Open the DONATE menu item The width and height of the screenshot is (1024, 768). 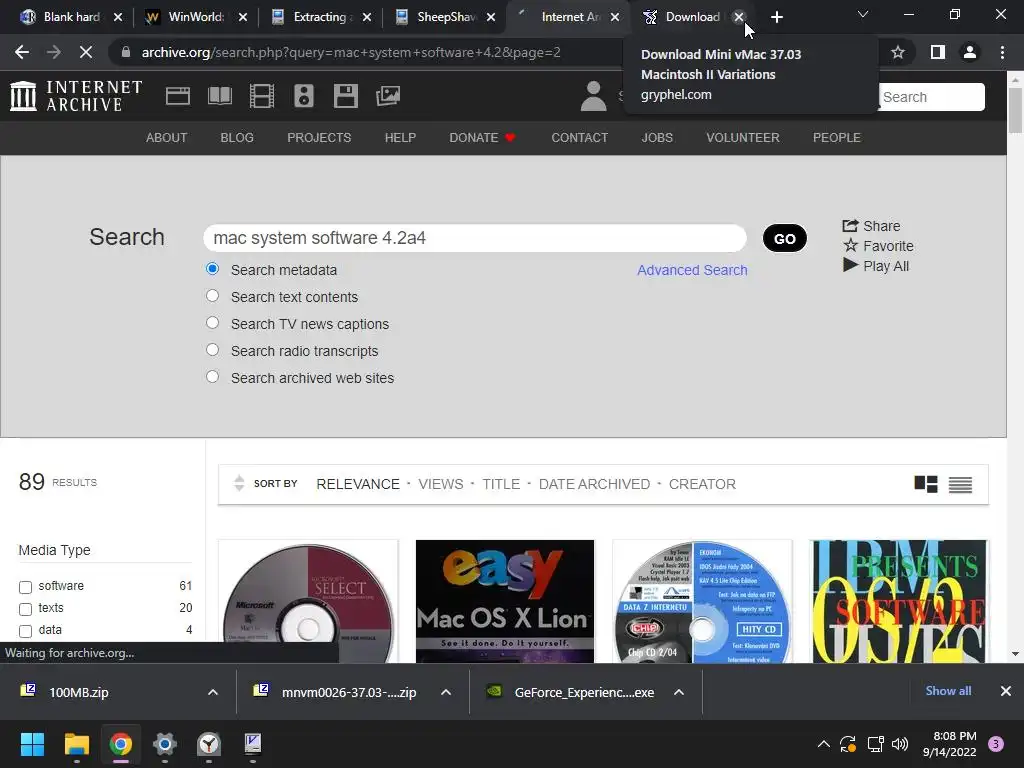(x=482, y=138)
